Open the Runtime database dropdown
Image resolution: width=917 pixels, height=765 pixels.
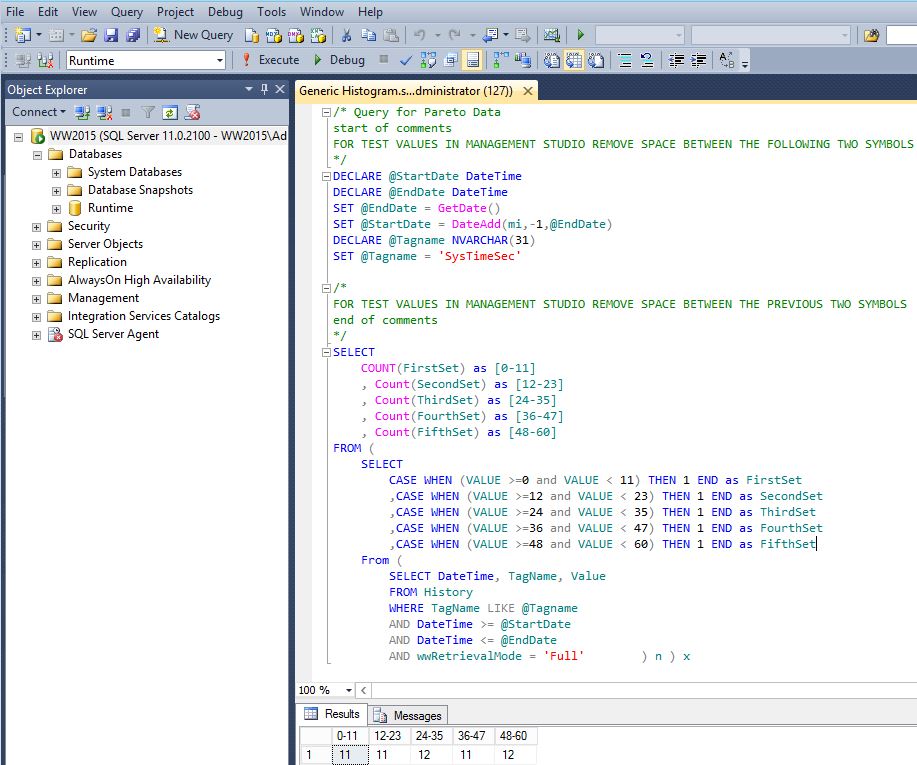tap(220, 61)
